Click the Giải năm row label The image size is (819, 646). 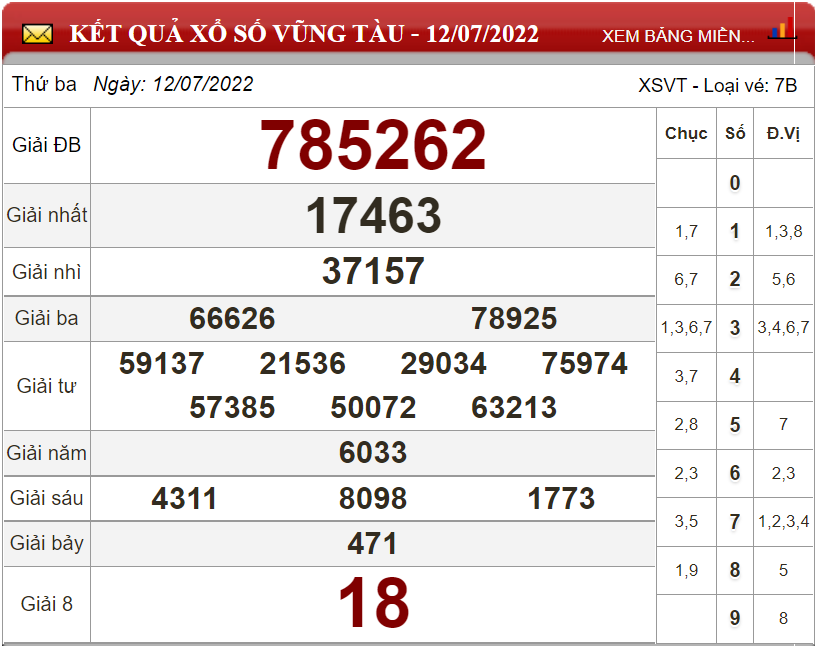pos(46,453)
